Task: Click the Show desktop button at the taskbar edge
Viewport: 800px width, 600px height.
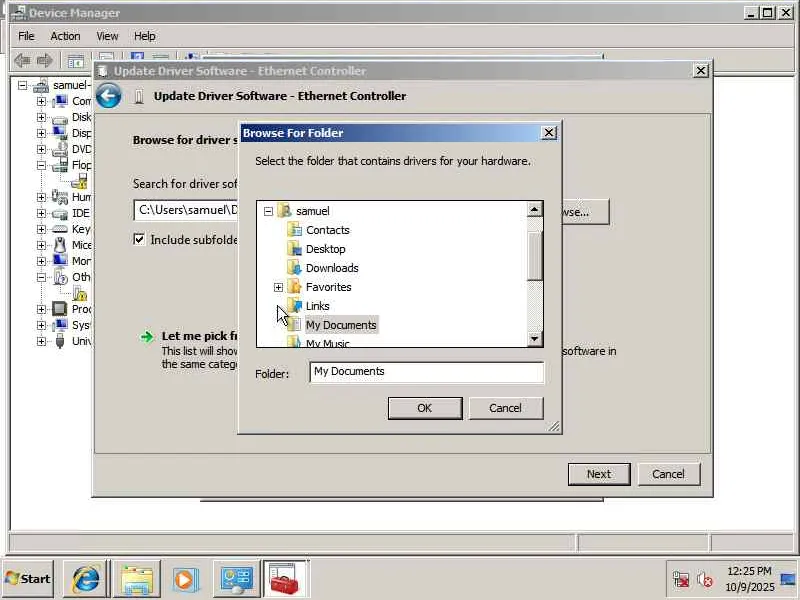Action: [x=789, y=579]
